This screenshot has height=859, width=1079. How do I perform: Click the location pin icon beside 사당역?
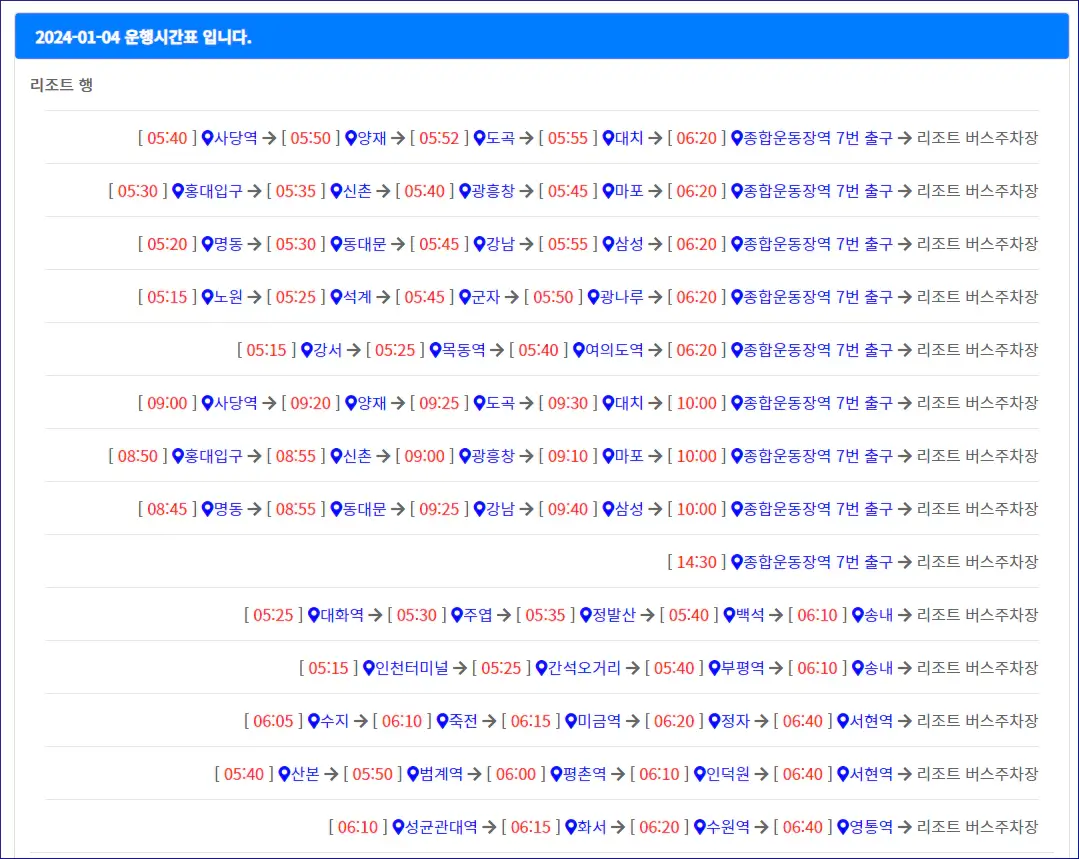pyautogui.click(x=207, y=137)
